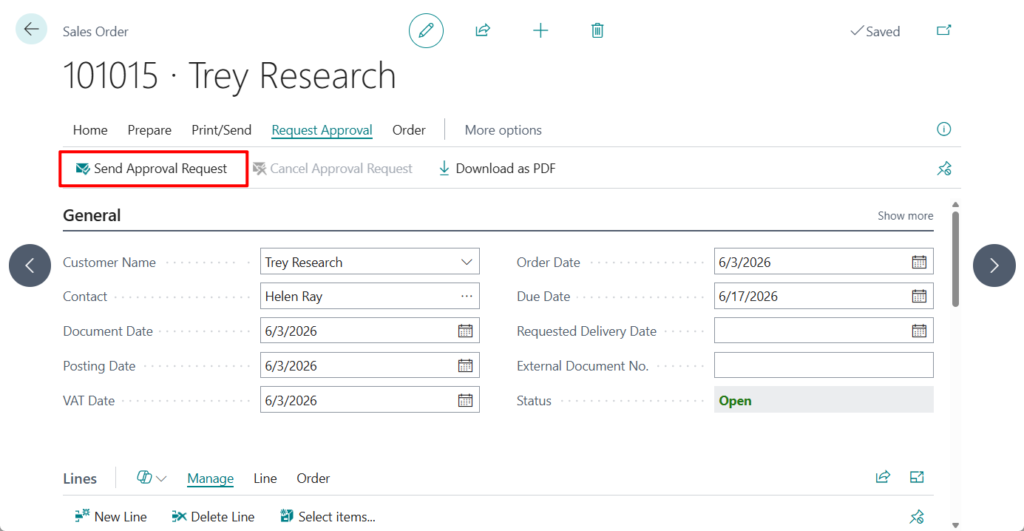Click the vertical scrollbar
The image size is (1024, 531).
coord(956,258)
